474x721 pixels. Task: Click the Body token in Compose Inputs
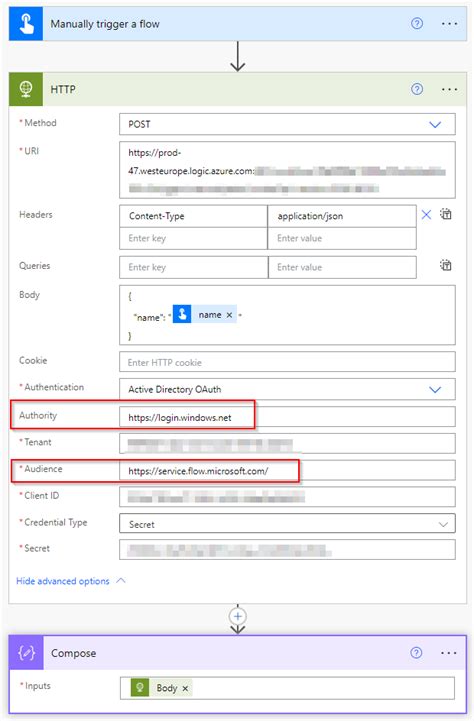coord(162,688)
